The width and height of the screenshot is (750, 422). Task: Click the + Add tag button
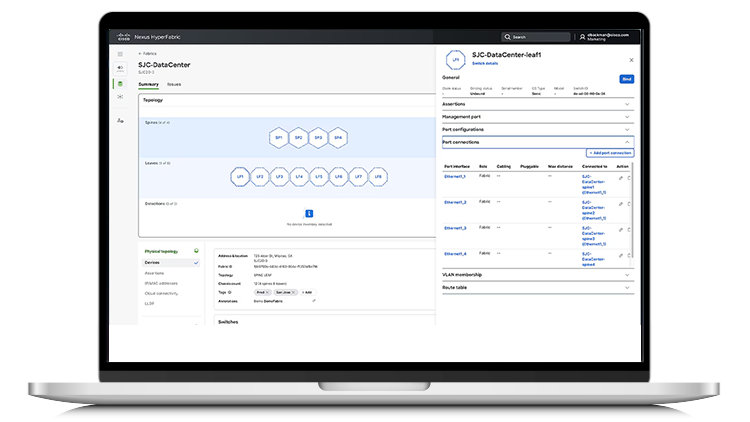308,292
